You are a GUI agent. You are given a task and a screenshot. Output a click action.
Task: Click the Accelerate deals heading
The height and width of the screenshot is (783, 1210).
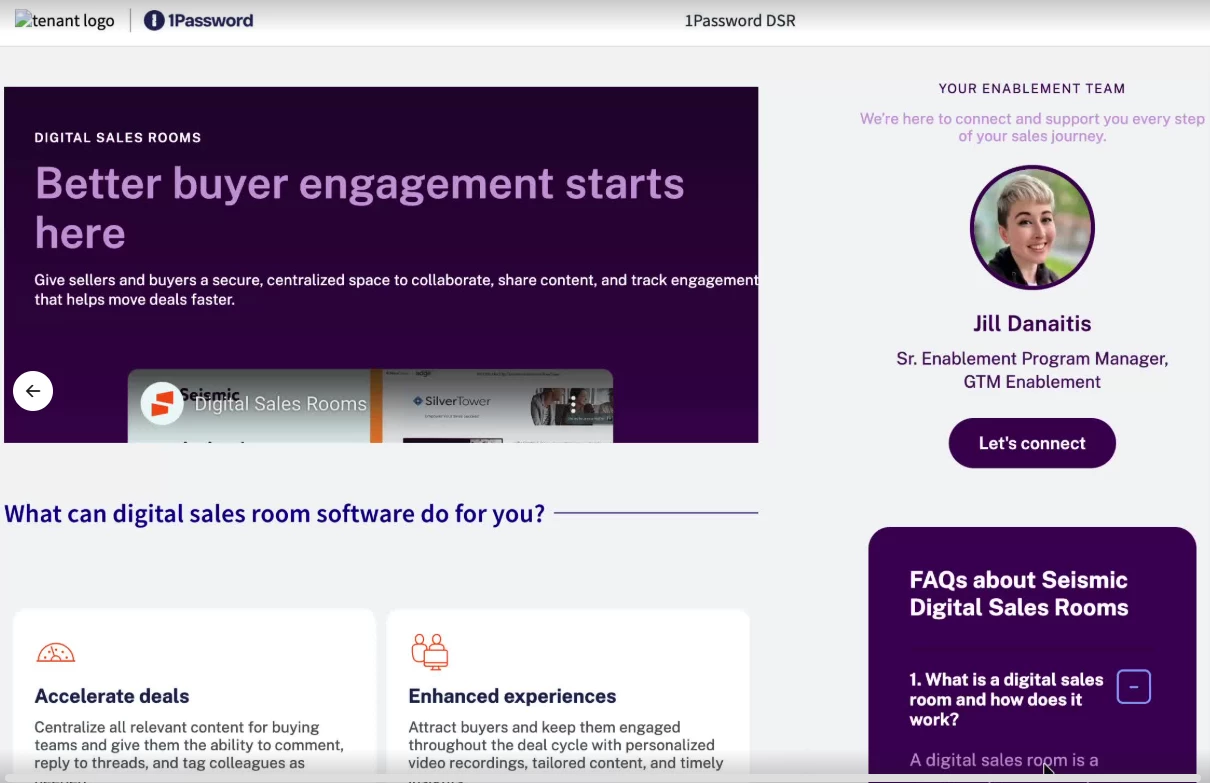click(x=112, y=696)
